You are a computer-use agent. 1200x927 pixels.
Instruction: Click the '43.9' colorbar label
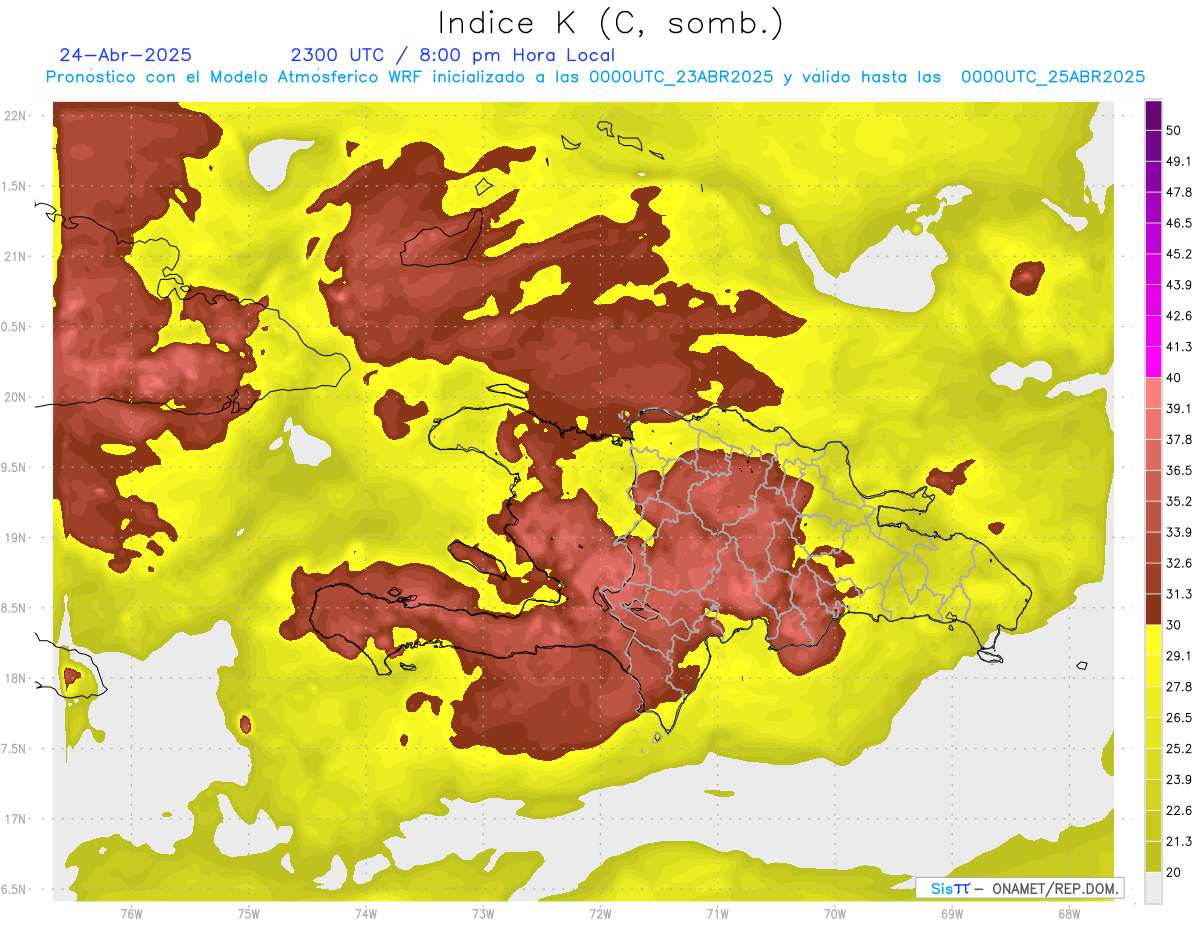coord(1179,285)
